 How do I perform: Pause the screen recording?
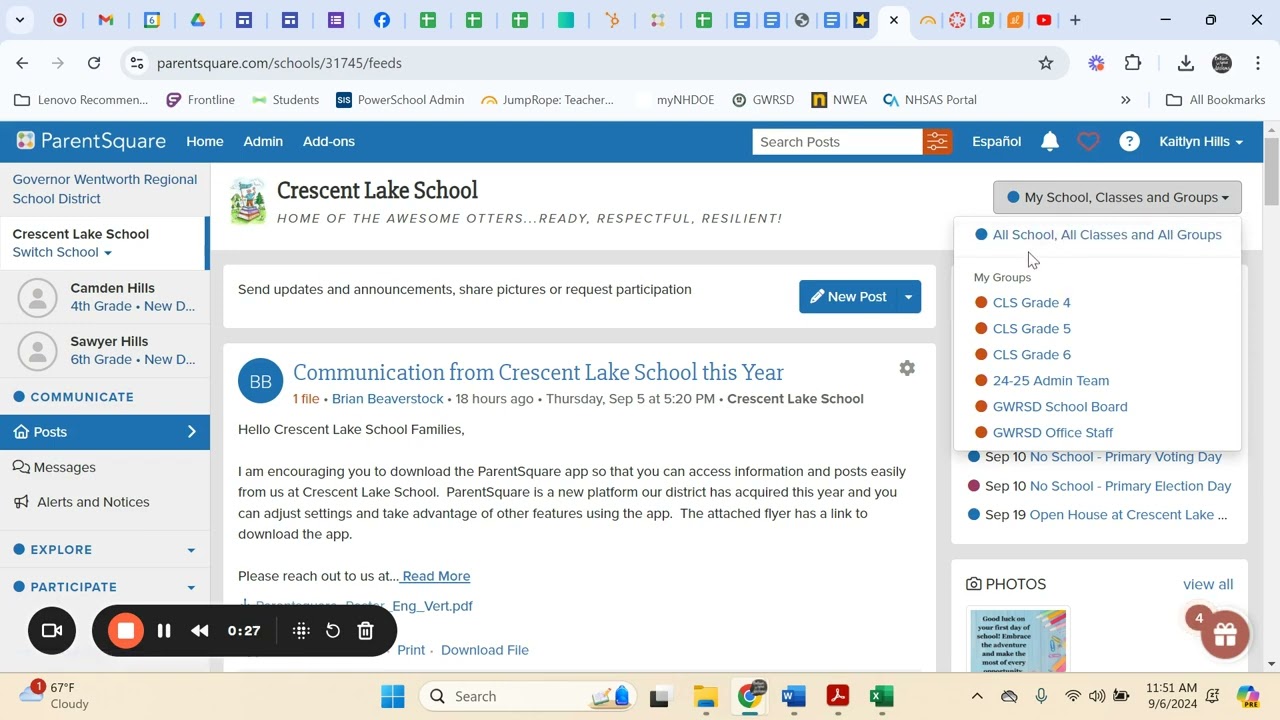tap(164, 631)
